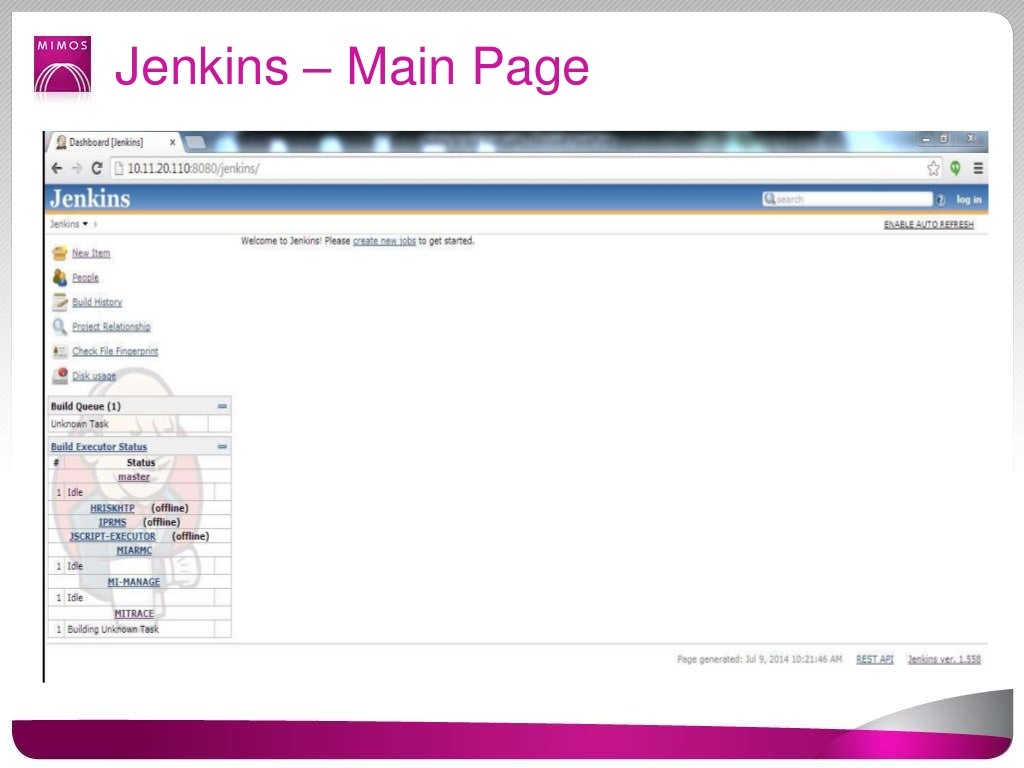Bookmark page with star icon
The height and width of the screenshot is (768, 1024).
(933, 168)
